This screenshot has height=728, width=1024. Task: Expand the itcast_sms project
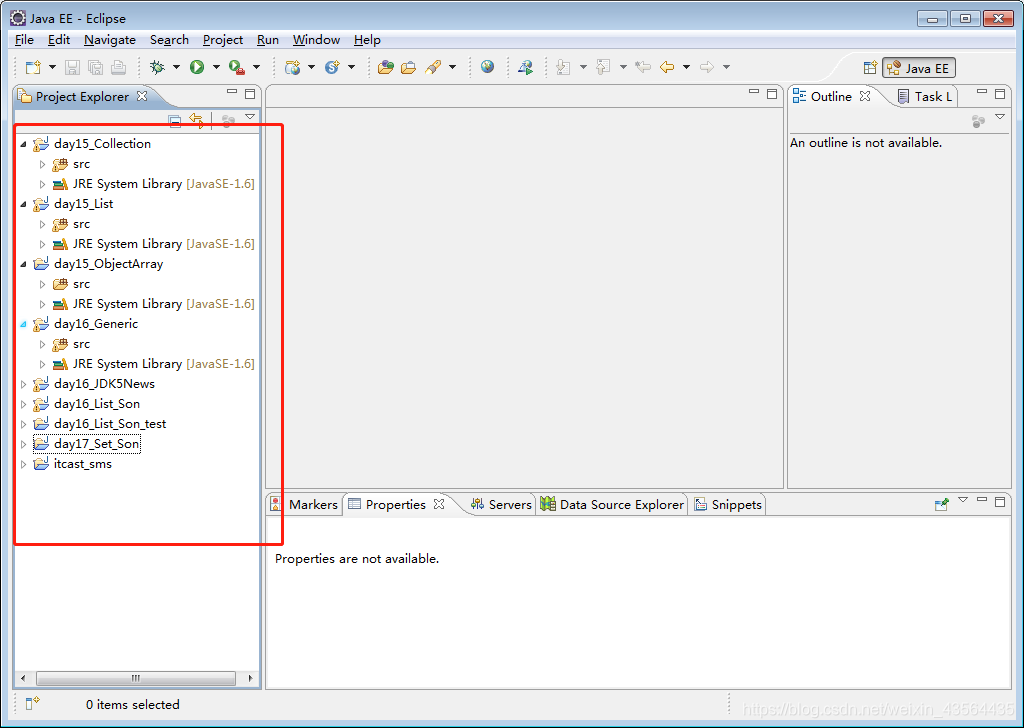click(x=24, y=464)
